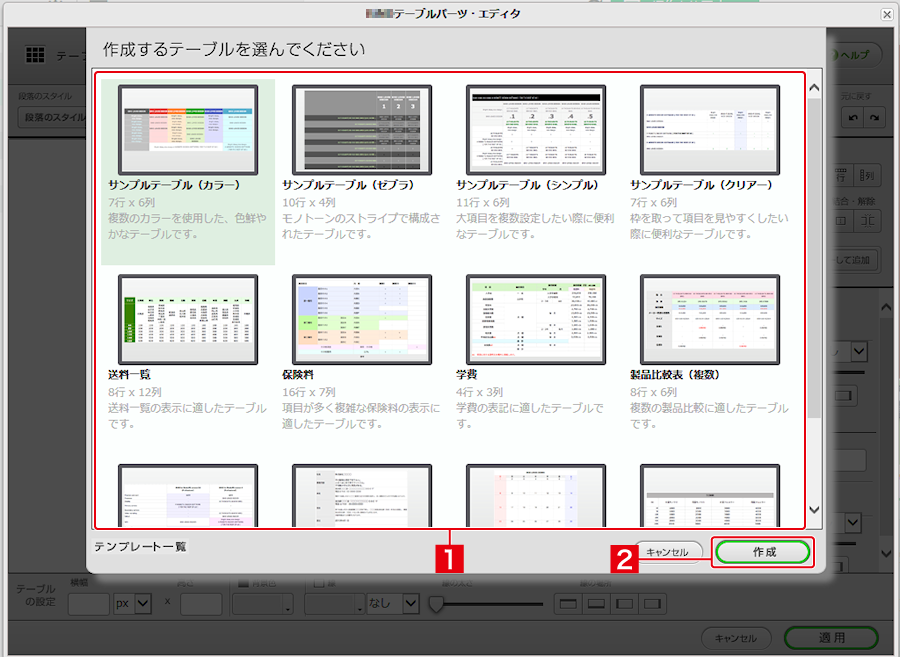Close the テーブルパーツ・エディタ window
Viewport: 900px width, 657px height.
coord(887,14)
